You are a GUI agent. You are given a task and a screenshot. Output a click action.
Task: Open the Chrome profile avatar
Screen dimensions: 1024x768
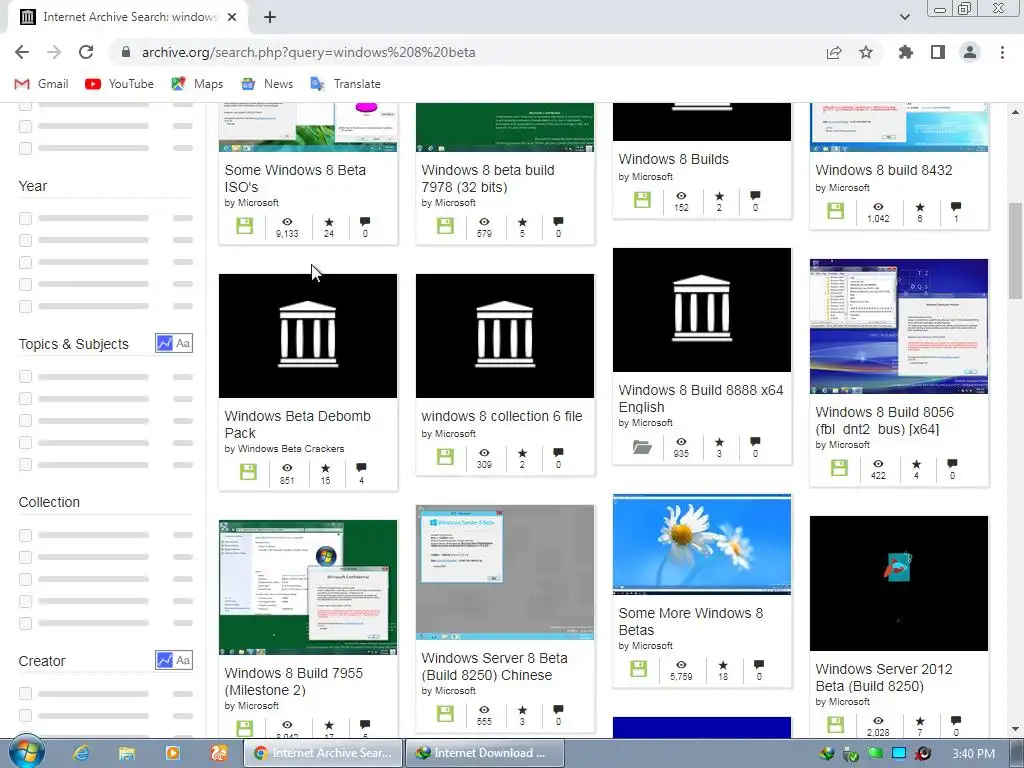click(x=970, y=52)
